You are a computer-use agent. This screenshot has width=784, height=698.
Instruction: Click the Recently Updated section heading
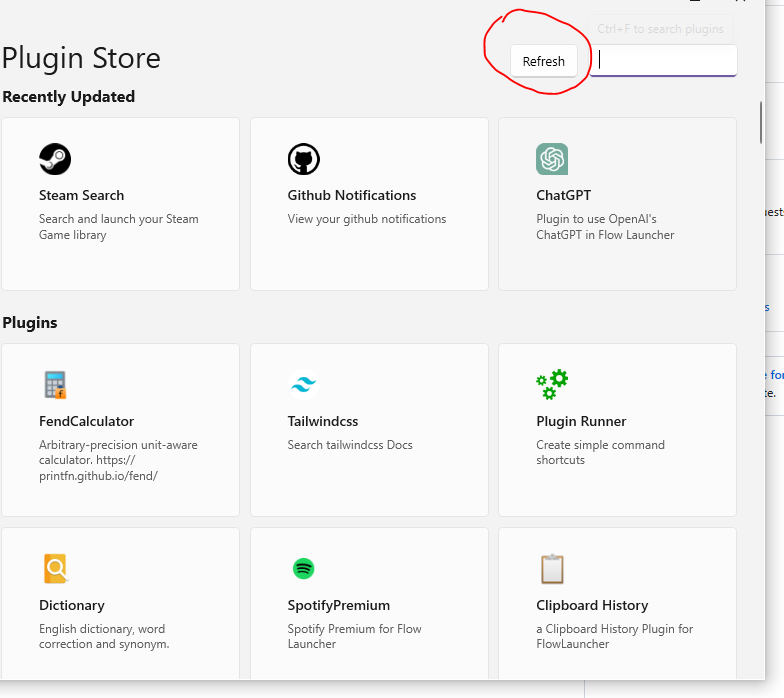click(x=68, y=96)
